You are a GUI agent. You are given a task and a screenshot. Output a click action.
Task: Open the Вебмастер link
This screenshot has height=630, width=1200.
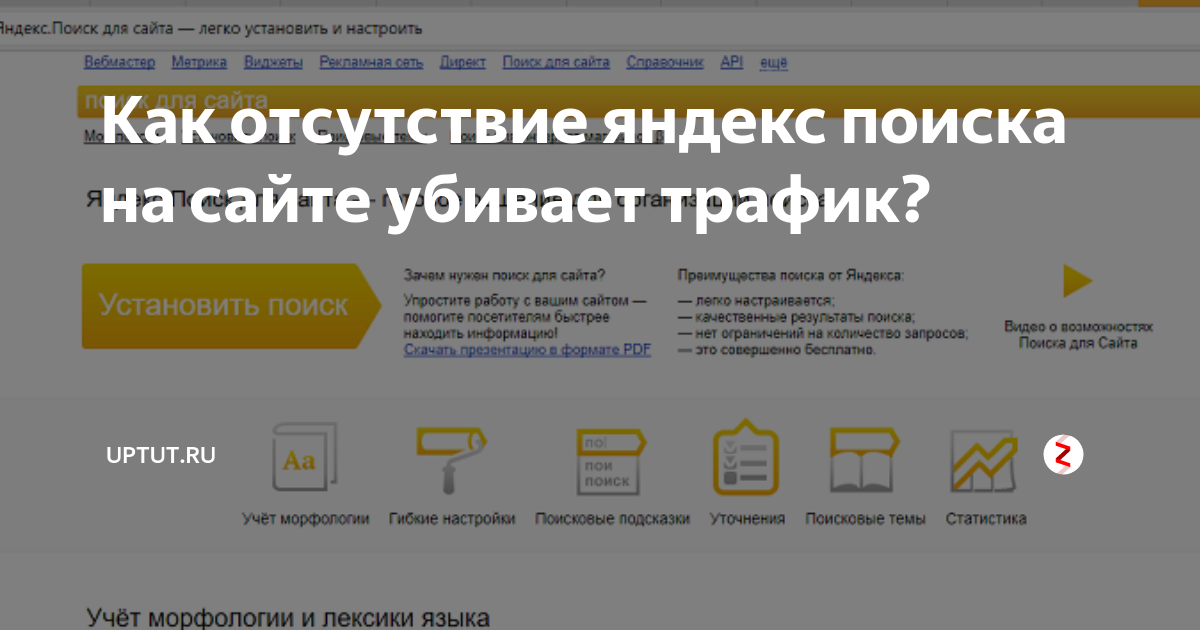pyautogui.click(x=120, y=62)
